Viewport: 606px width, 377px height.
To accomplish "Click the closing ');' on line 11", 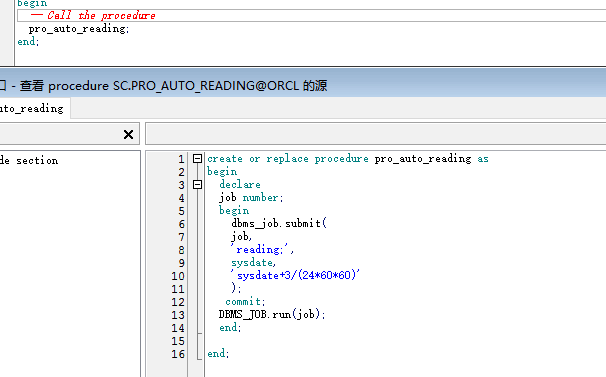I will point(236,288).
